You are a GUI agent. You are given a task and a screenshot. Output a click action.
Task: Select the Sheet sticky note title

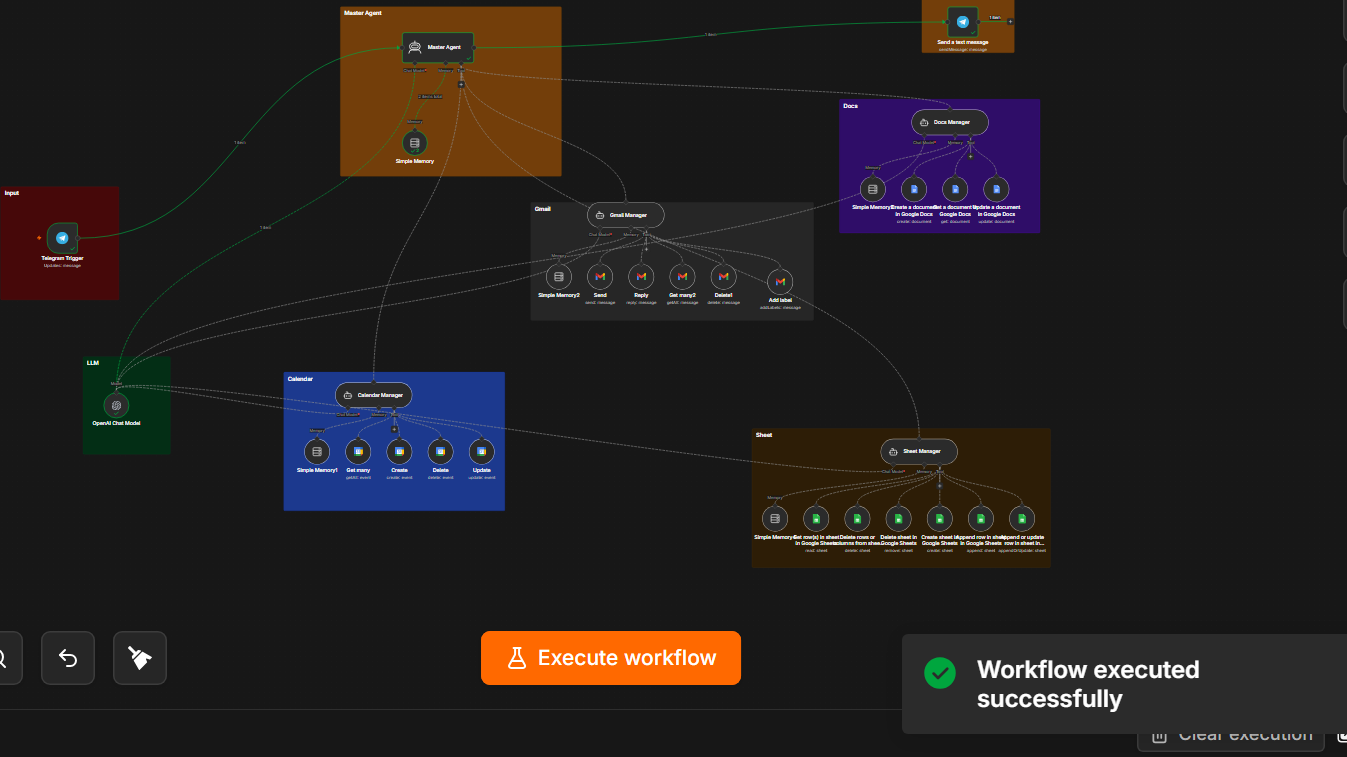(764, 435)
